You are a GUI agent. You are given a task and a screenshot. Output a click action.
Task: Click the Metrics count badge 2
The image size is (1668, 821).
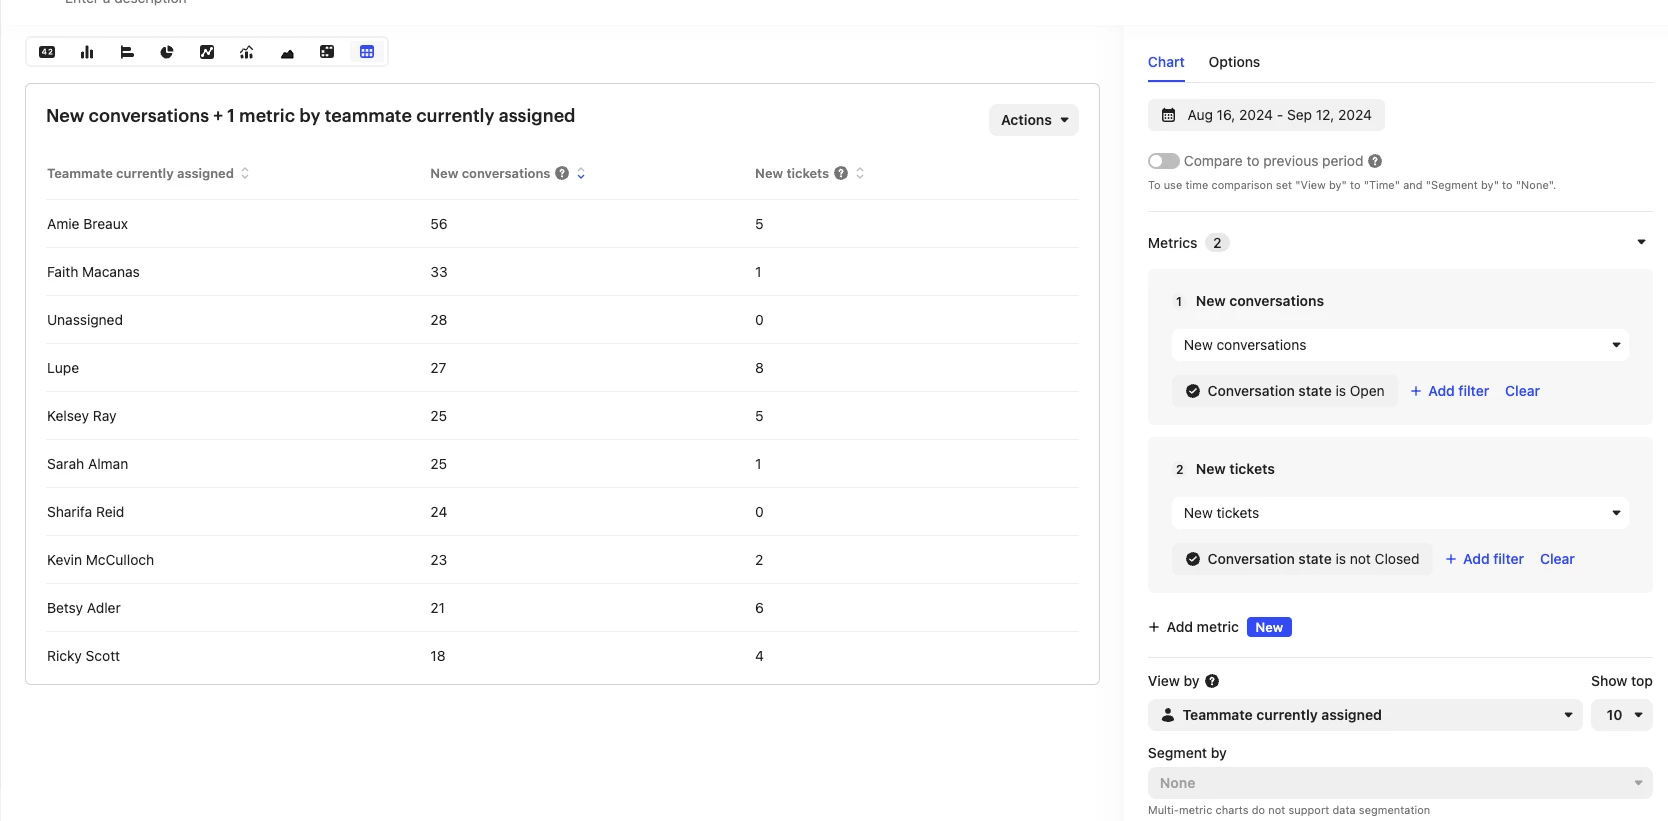1217,243
